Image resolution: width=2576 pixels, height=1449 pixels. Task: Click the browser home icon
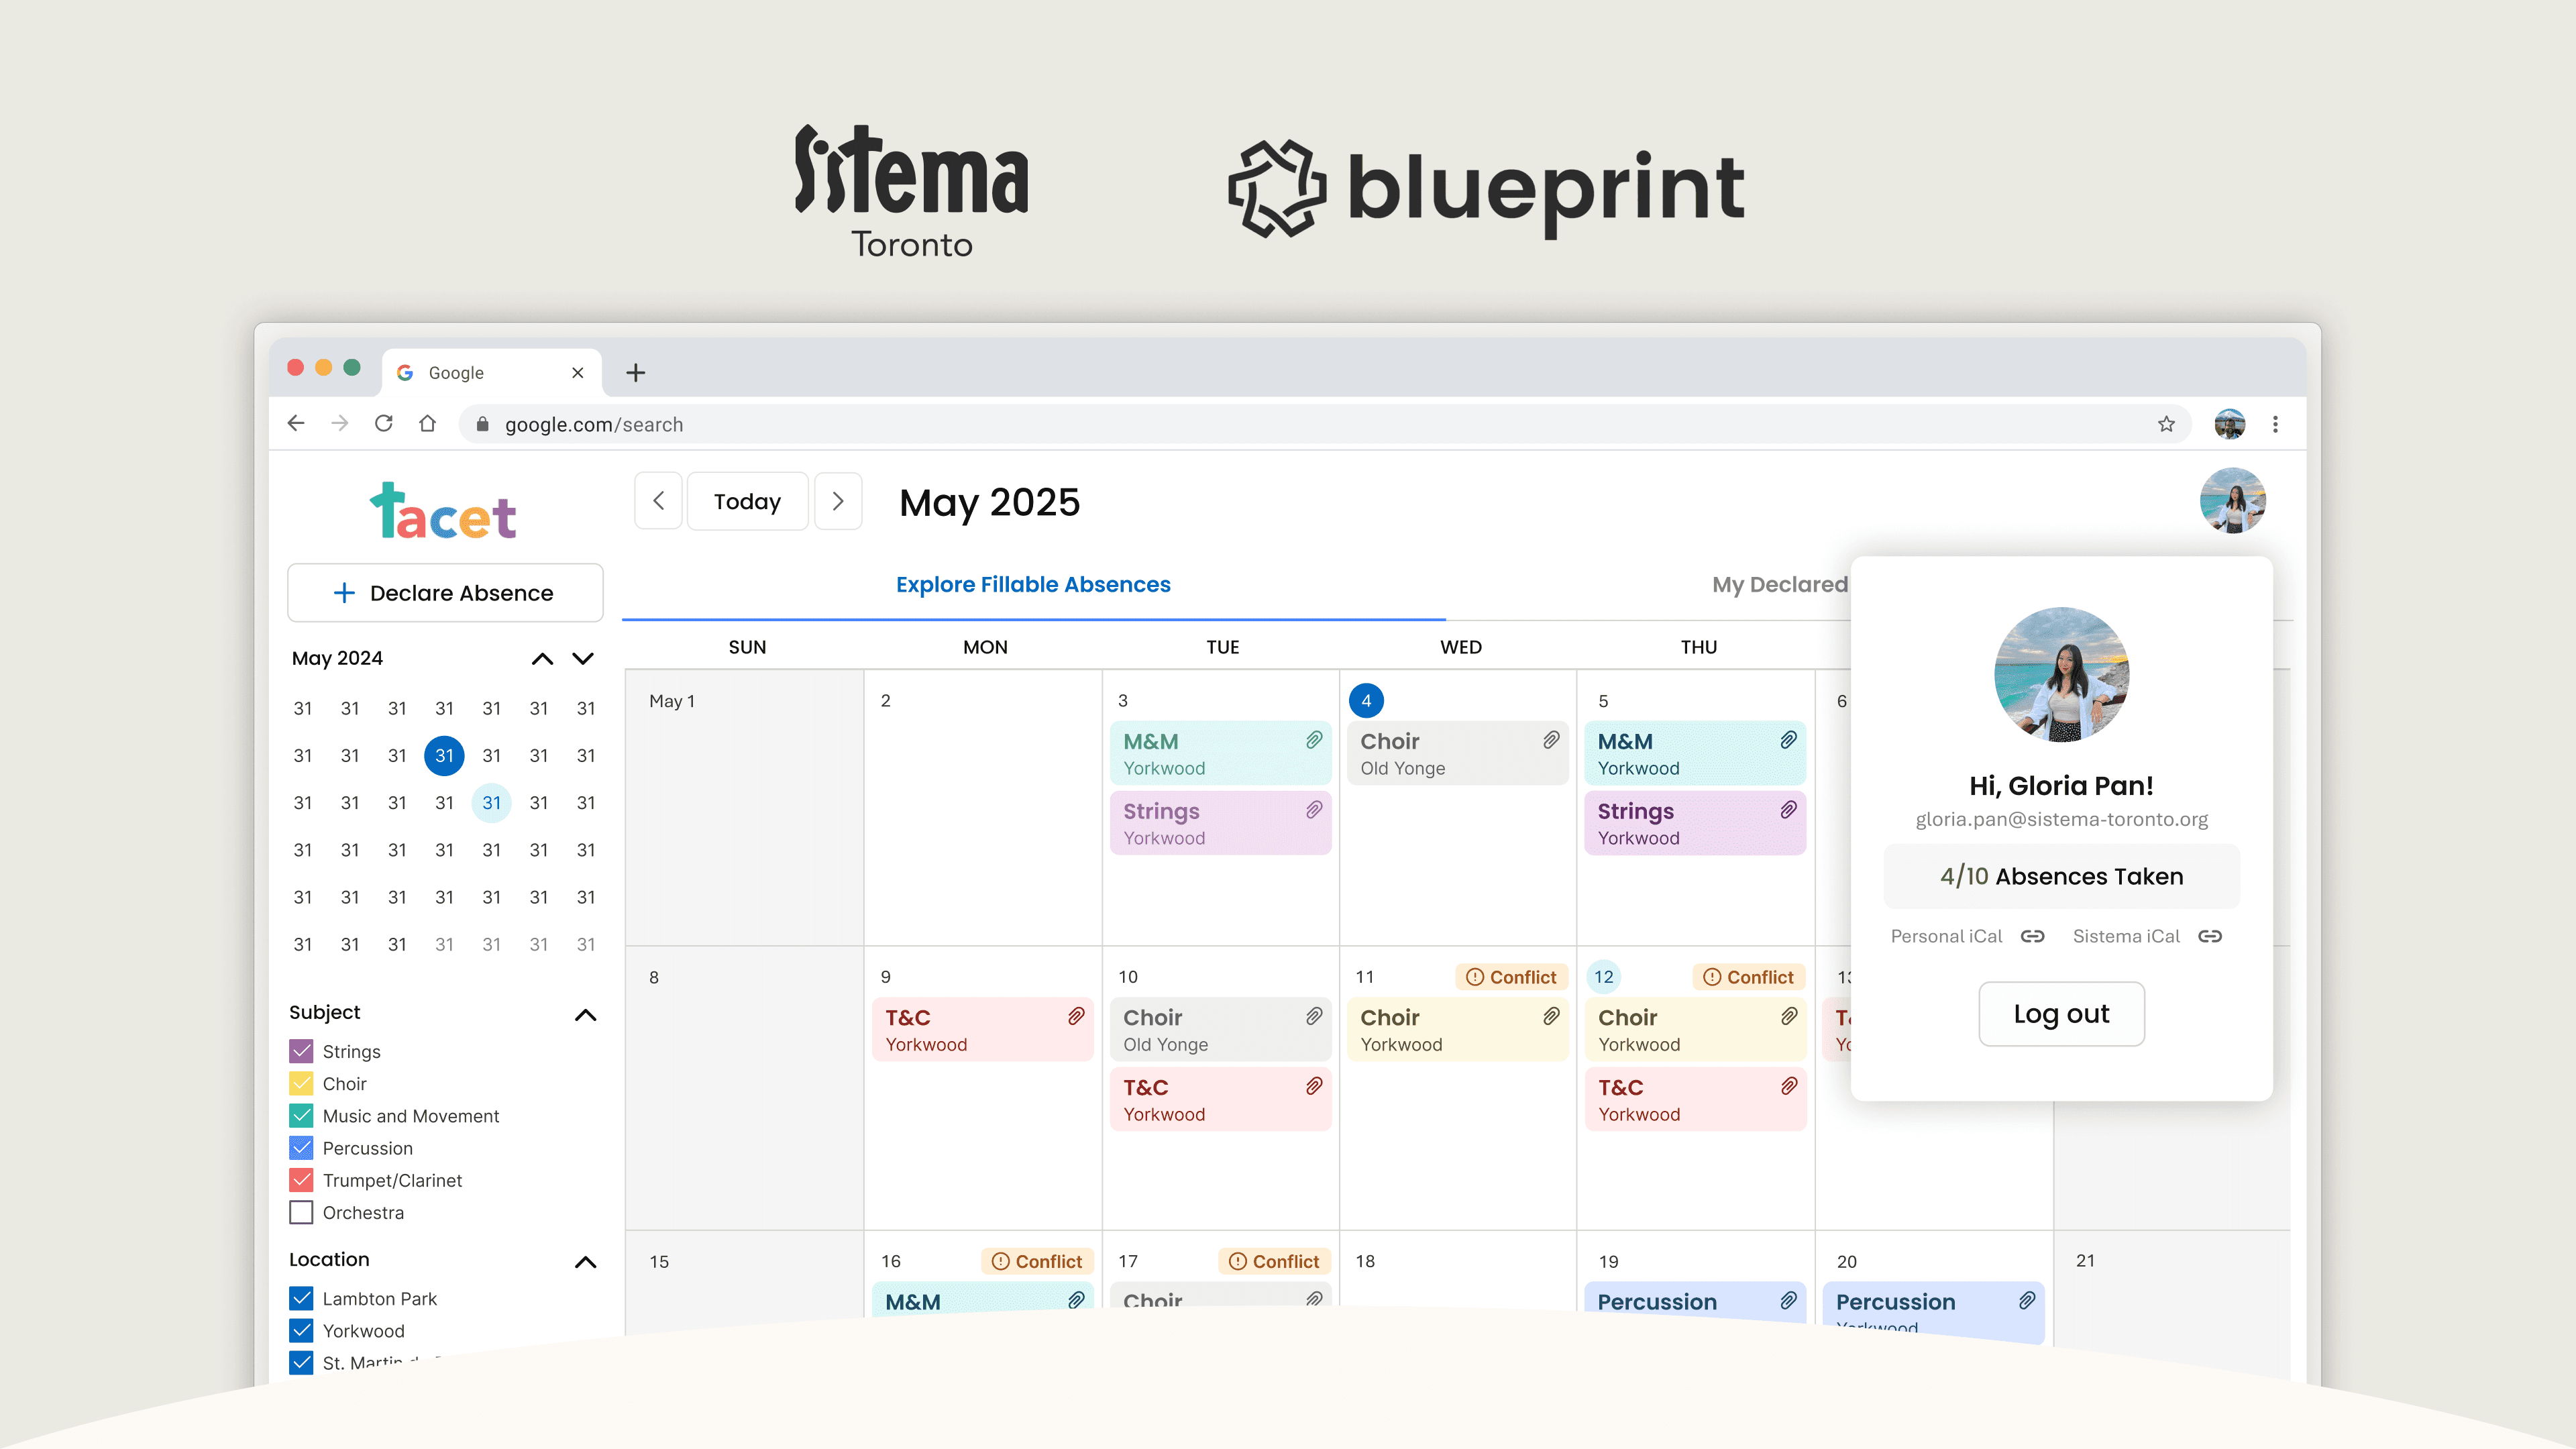point(428,424)
